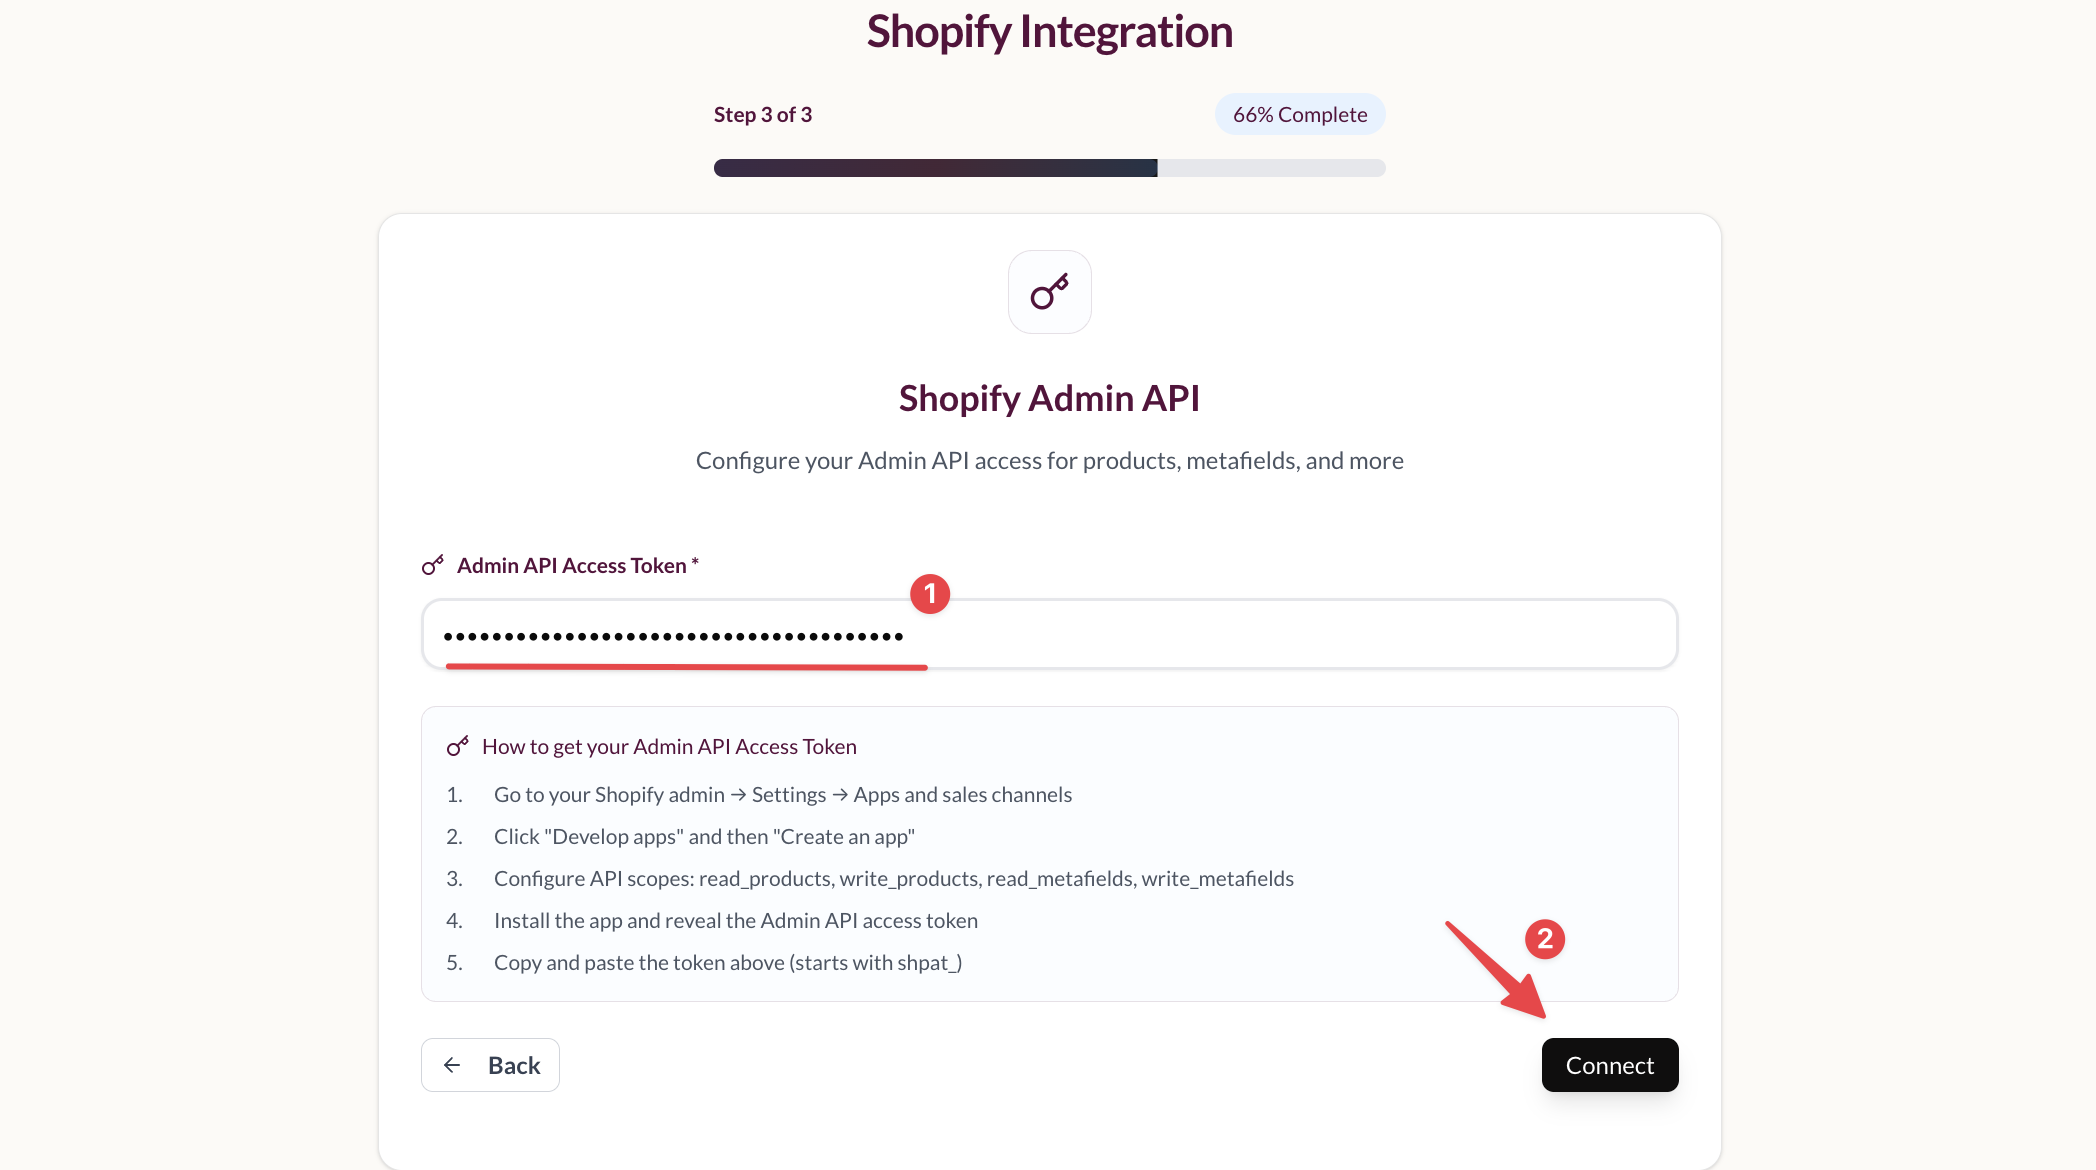The image size is (2096, 1170).
Task: Click the red number 1 annotation badge
Action: pos(930,594)
